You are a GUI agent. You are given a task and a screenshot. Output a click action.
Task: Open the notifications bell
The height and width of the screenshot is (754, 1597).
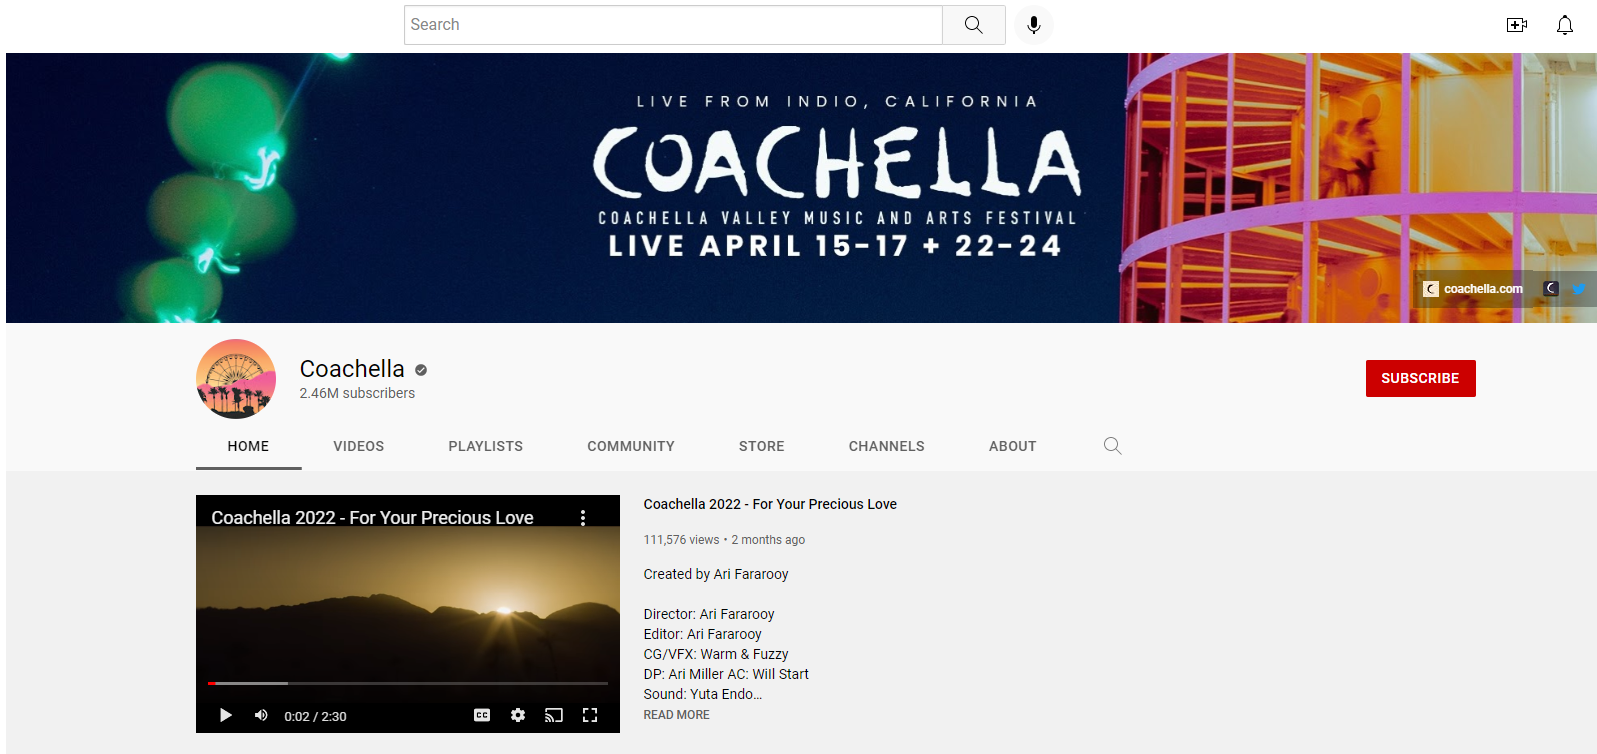[1565, 25]
